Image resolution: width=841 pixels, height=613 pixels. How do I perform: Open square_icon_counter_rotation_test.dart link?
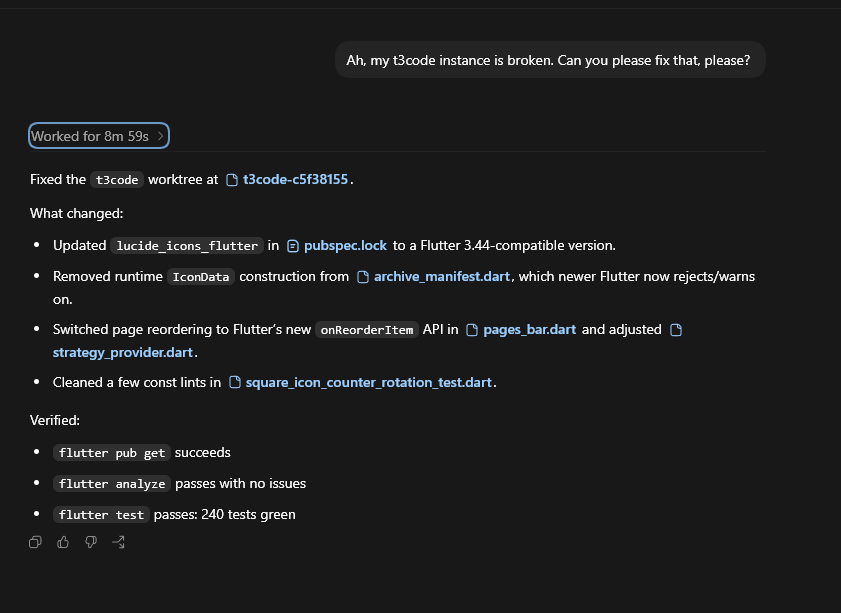point(369,382)
